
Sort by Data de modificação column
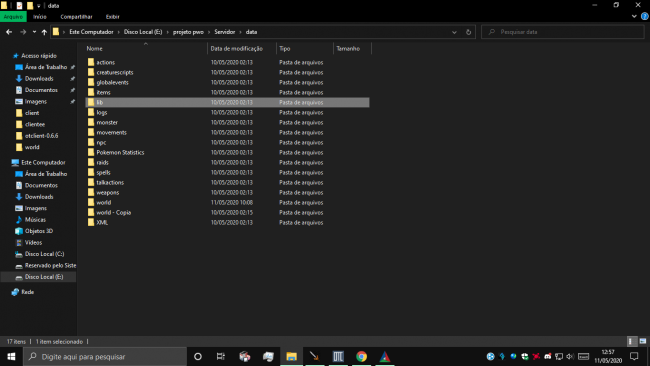coord(236,48)
